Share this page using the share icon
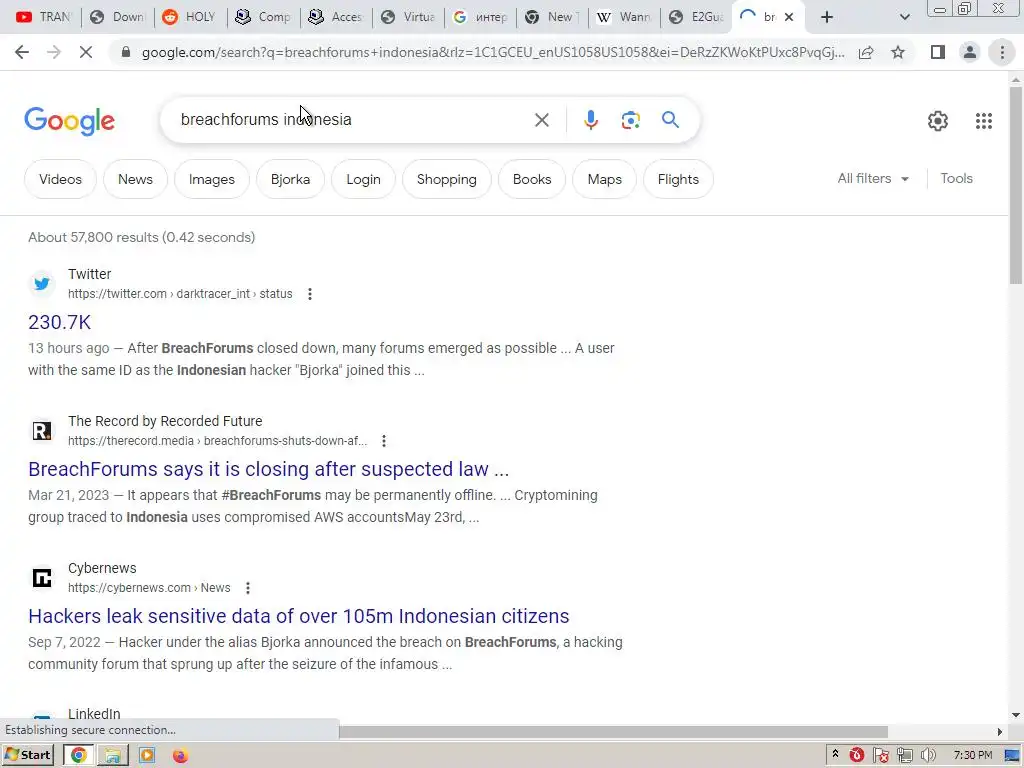Image resolution: width=1024 pixels, height=768 pixels. pyautogui.click(x=866, y=52)
